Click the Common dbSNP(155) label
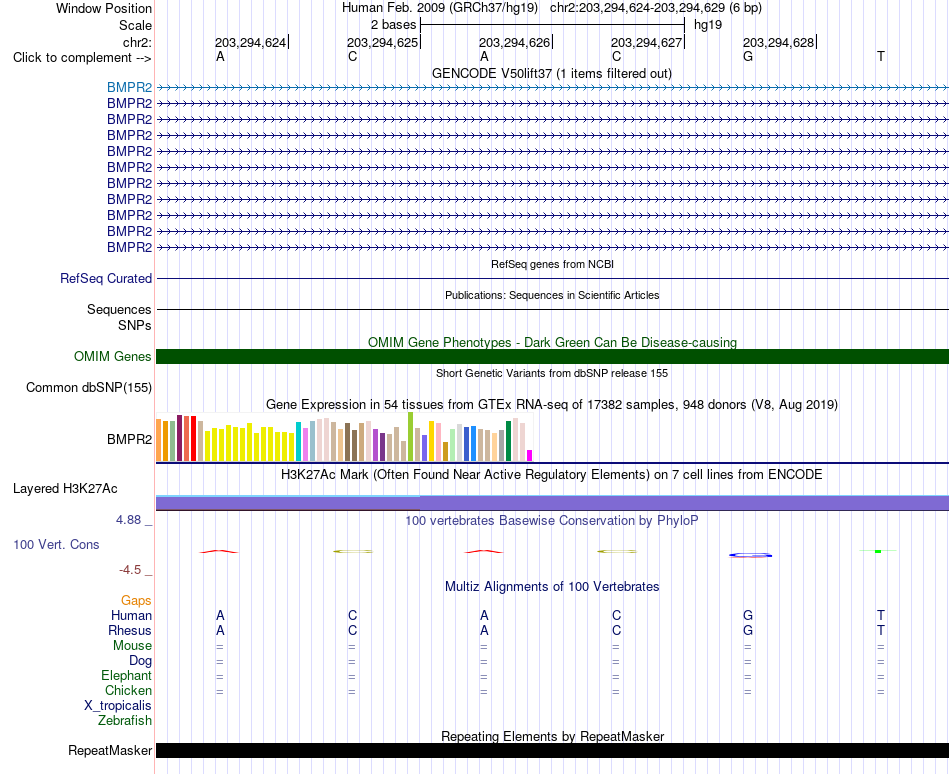This screenshot has height=774, width=950. pyautogui.click(x=88, y=388)
